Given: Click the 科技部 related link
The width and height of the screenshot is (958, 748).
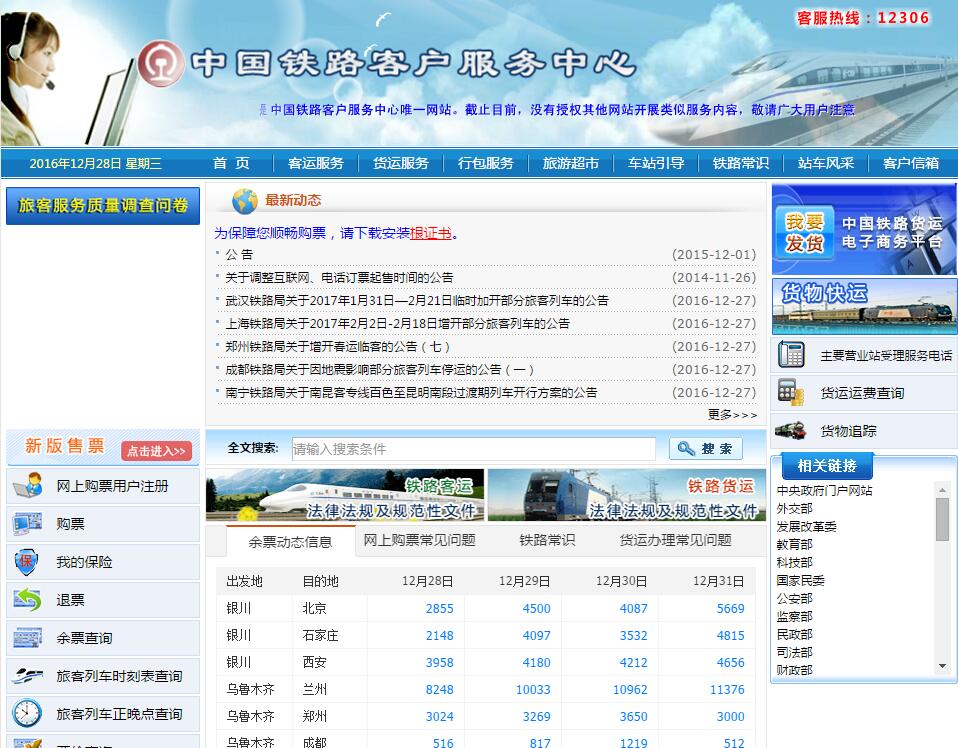Looking at the screenshot, I should click(794, 562).
